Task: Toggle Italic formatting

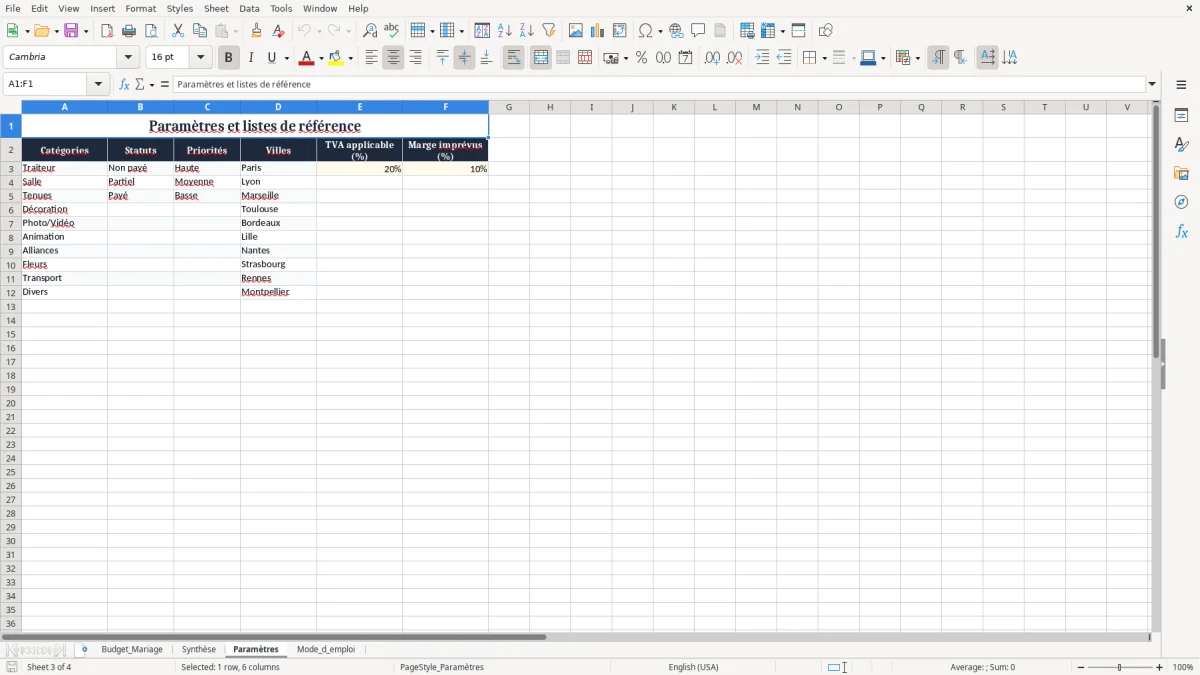Action: tap(250, 58)
